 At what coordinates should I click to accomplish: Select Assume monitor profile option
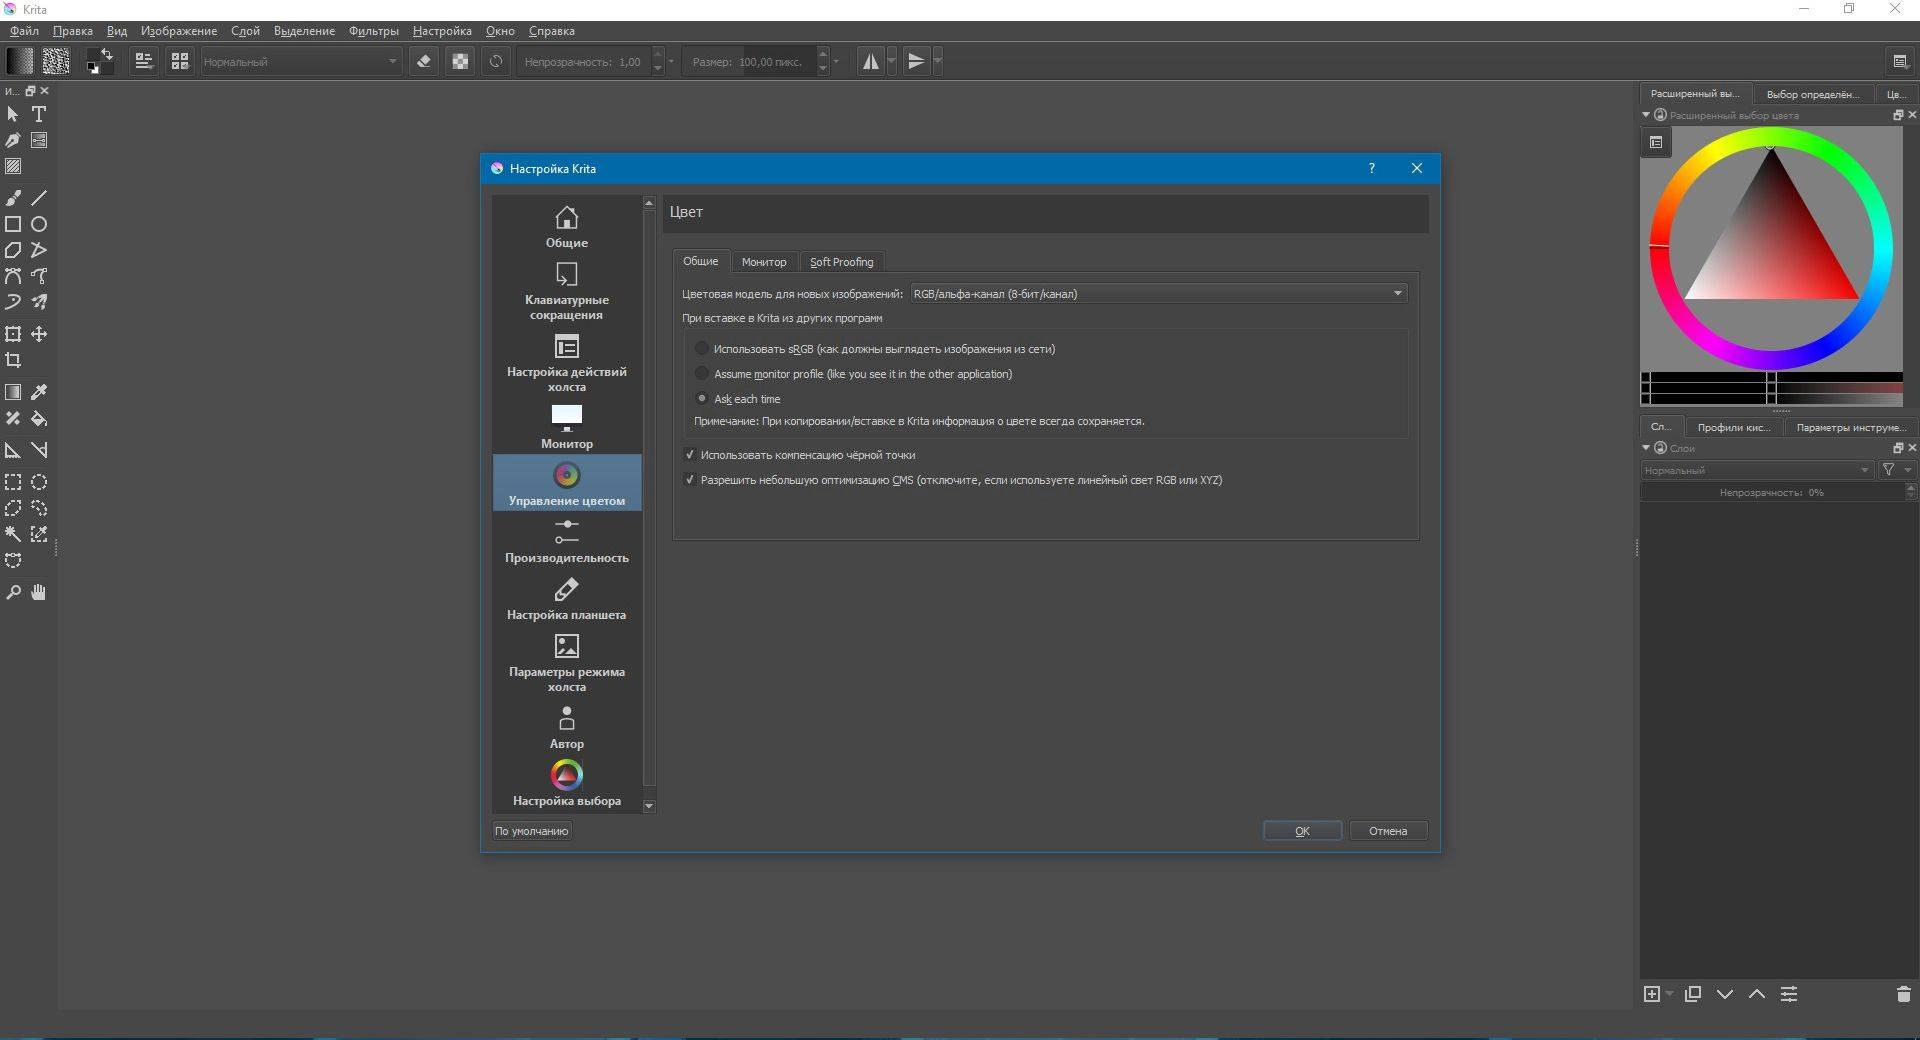coord(702,374)
